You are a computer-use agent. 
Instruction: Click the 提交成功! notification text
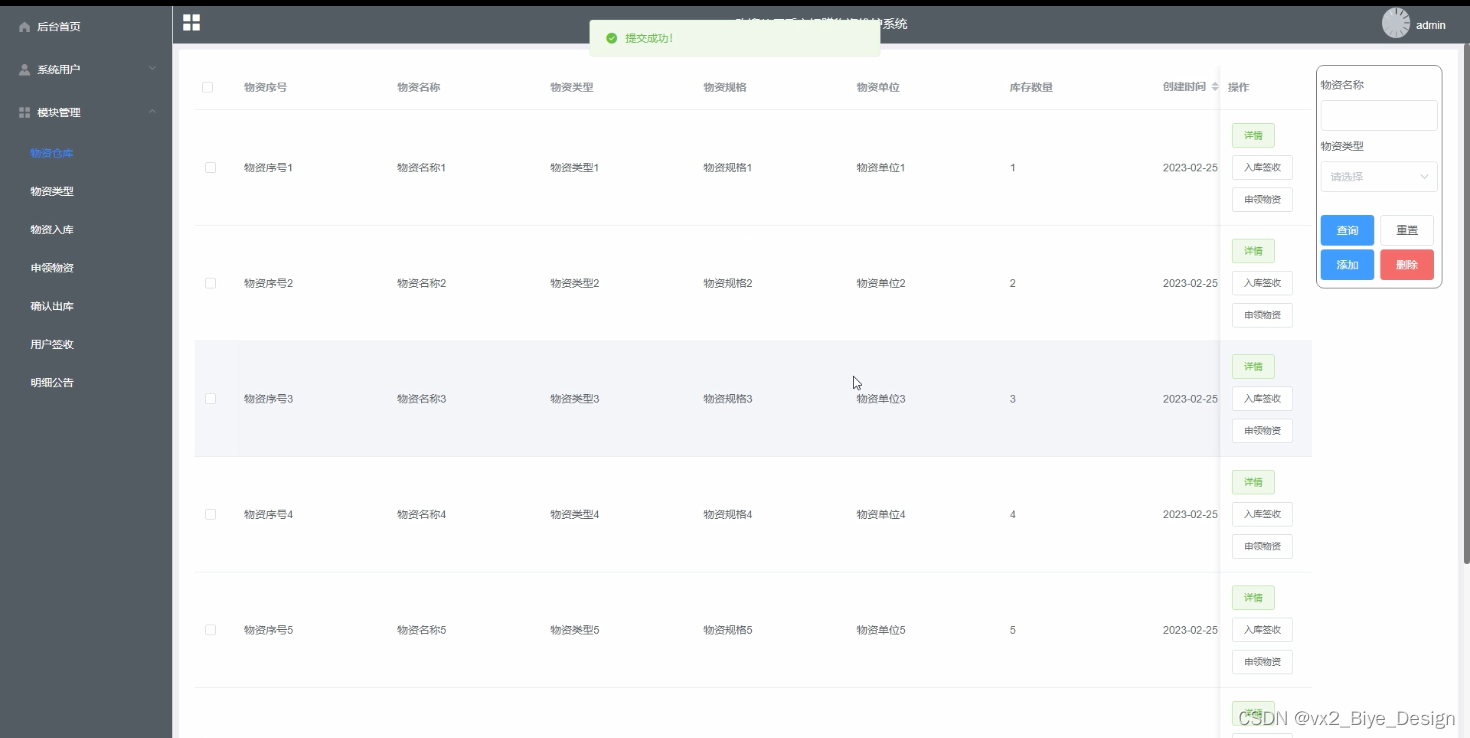(649, 38)
